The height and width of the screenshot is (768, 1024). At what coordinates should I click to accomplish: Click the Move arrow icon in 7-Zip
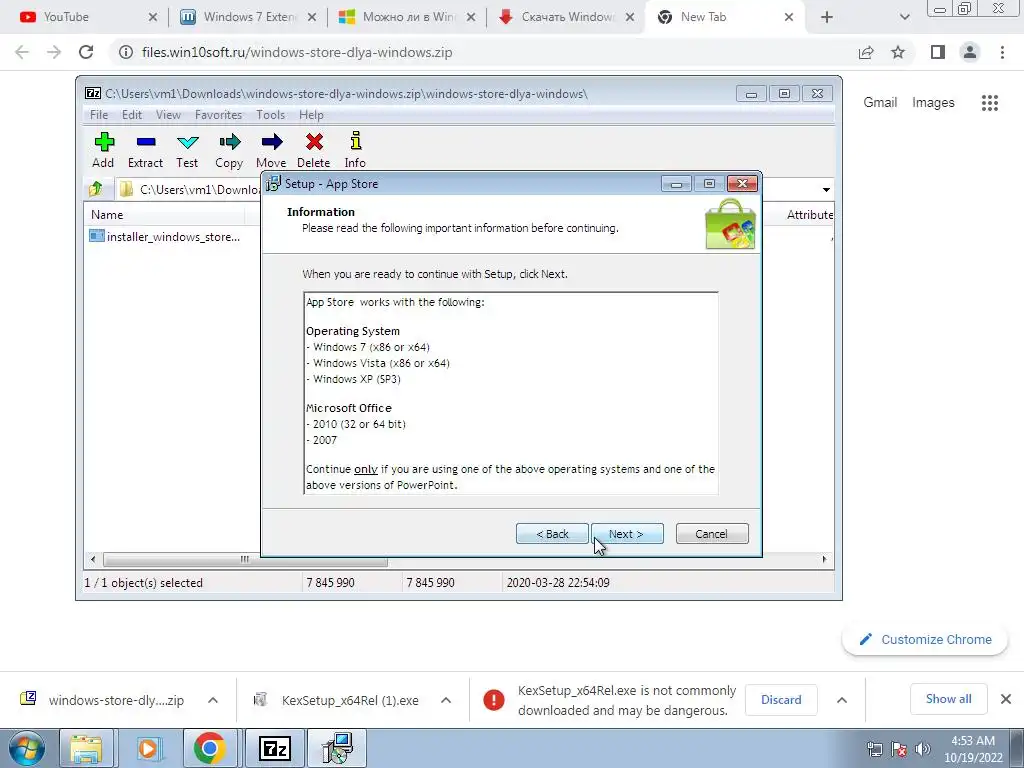(x=271, y=142)
